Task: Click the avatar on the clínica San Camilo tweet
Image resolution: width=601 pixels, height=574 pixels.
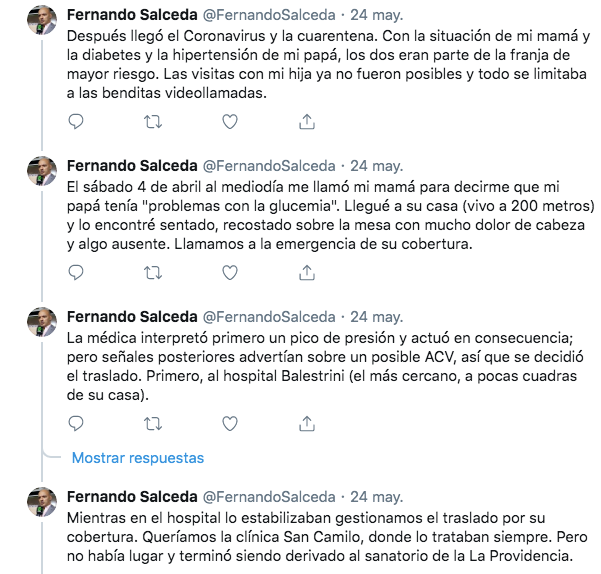Action: 38,502
